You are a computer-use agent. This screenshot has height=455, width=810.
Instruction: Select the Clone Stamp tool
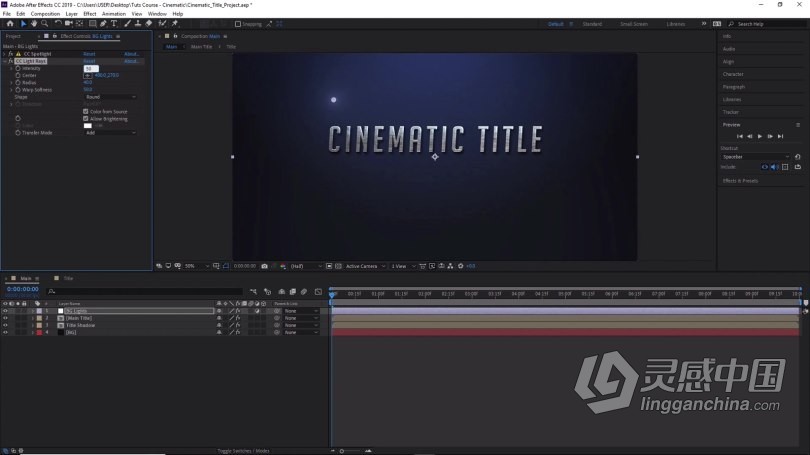coord(138,24)
